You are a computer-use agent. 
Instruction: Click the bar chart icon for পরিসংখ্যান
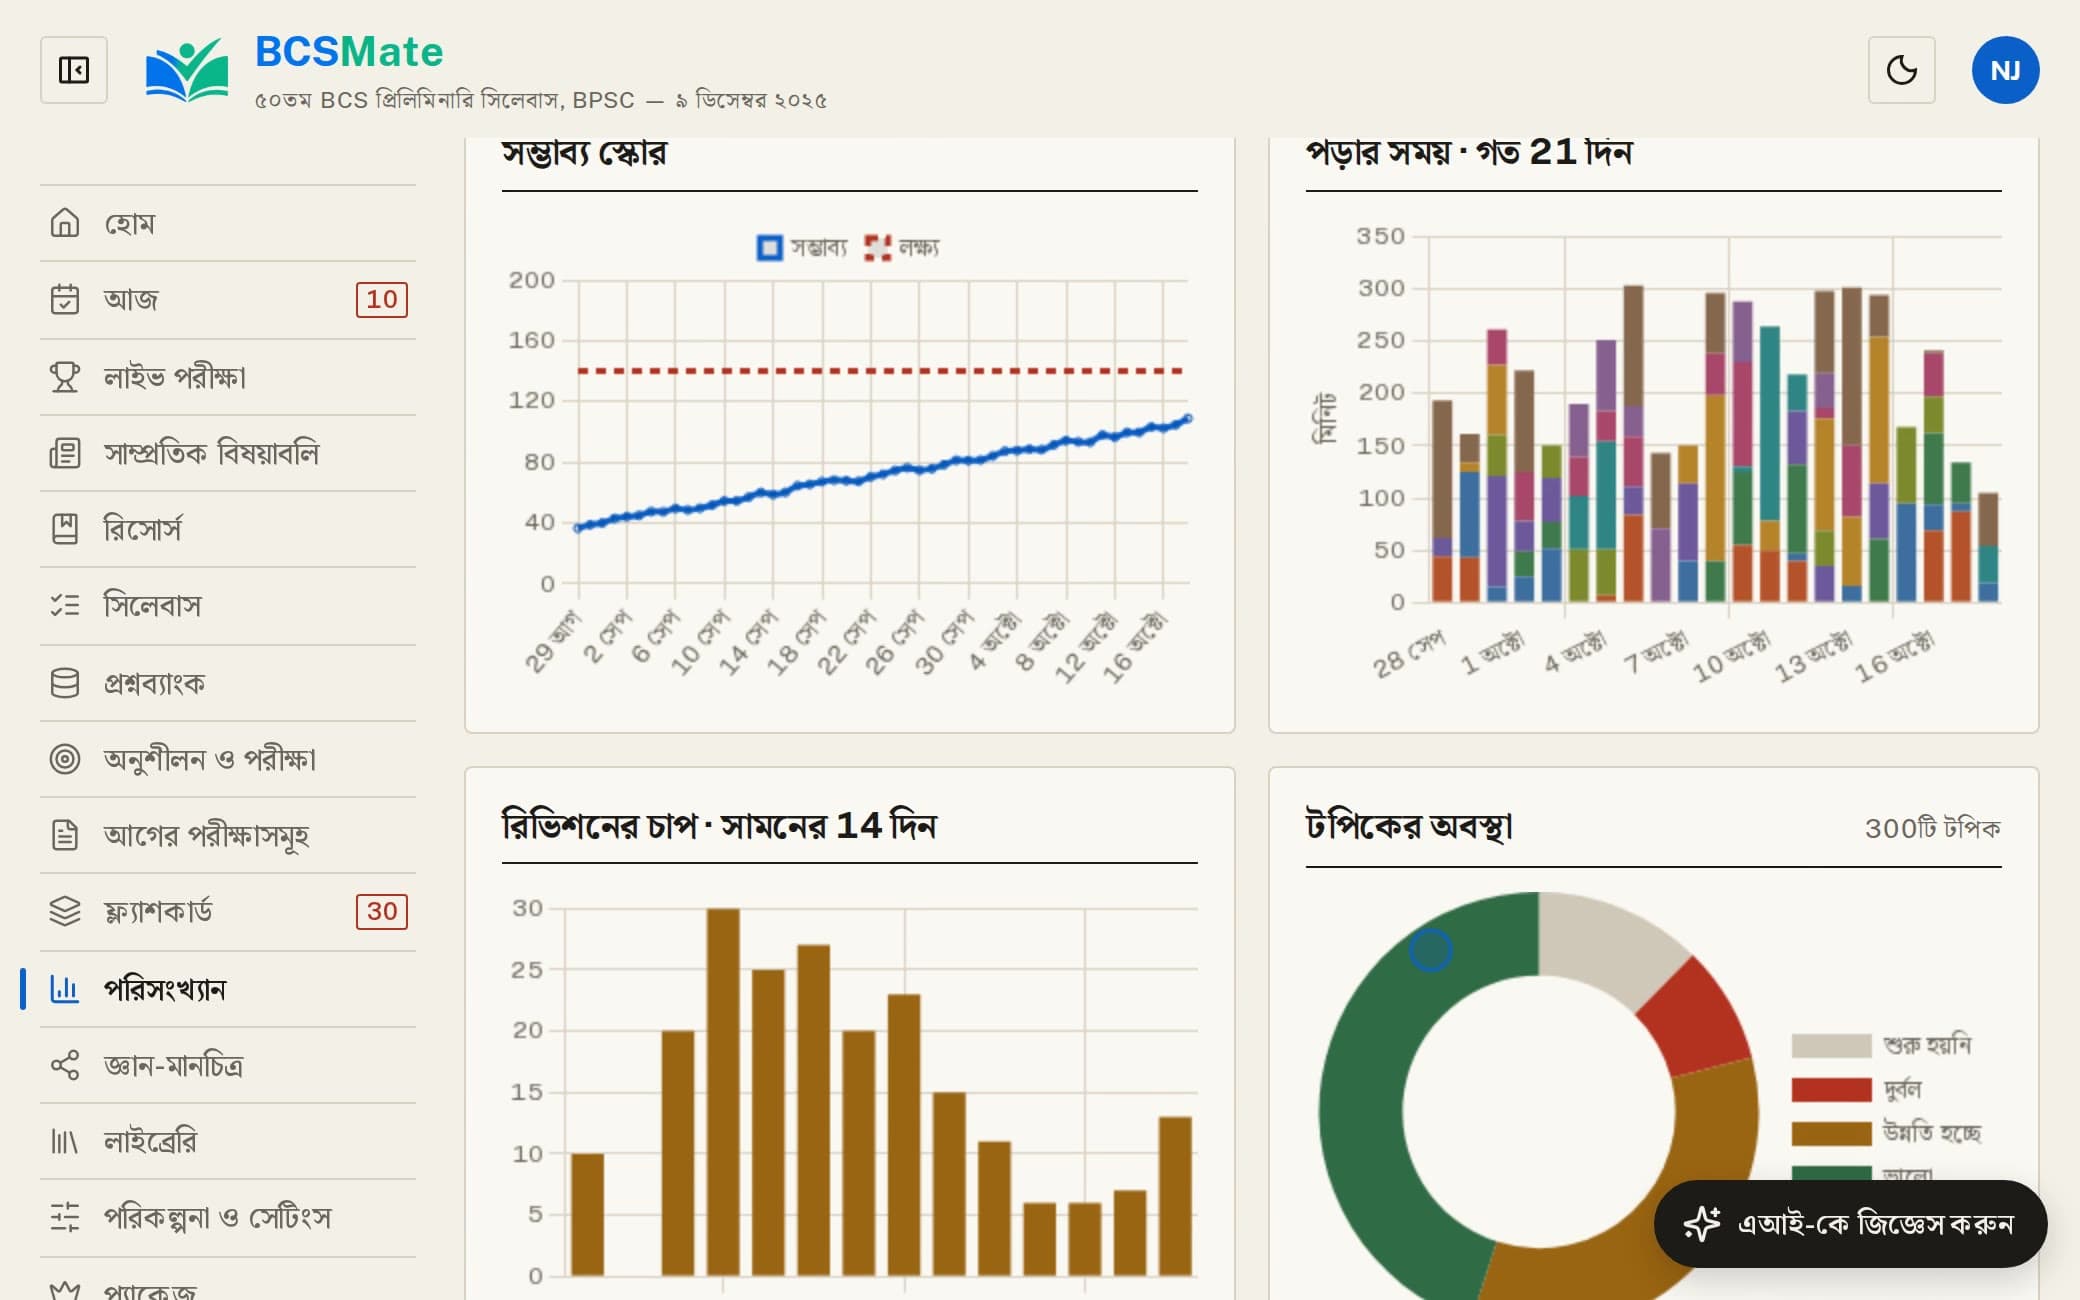[x=65, y=988]
